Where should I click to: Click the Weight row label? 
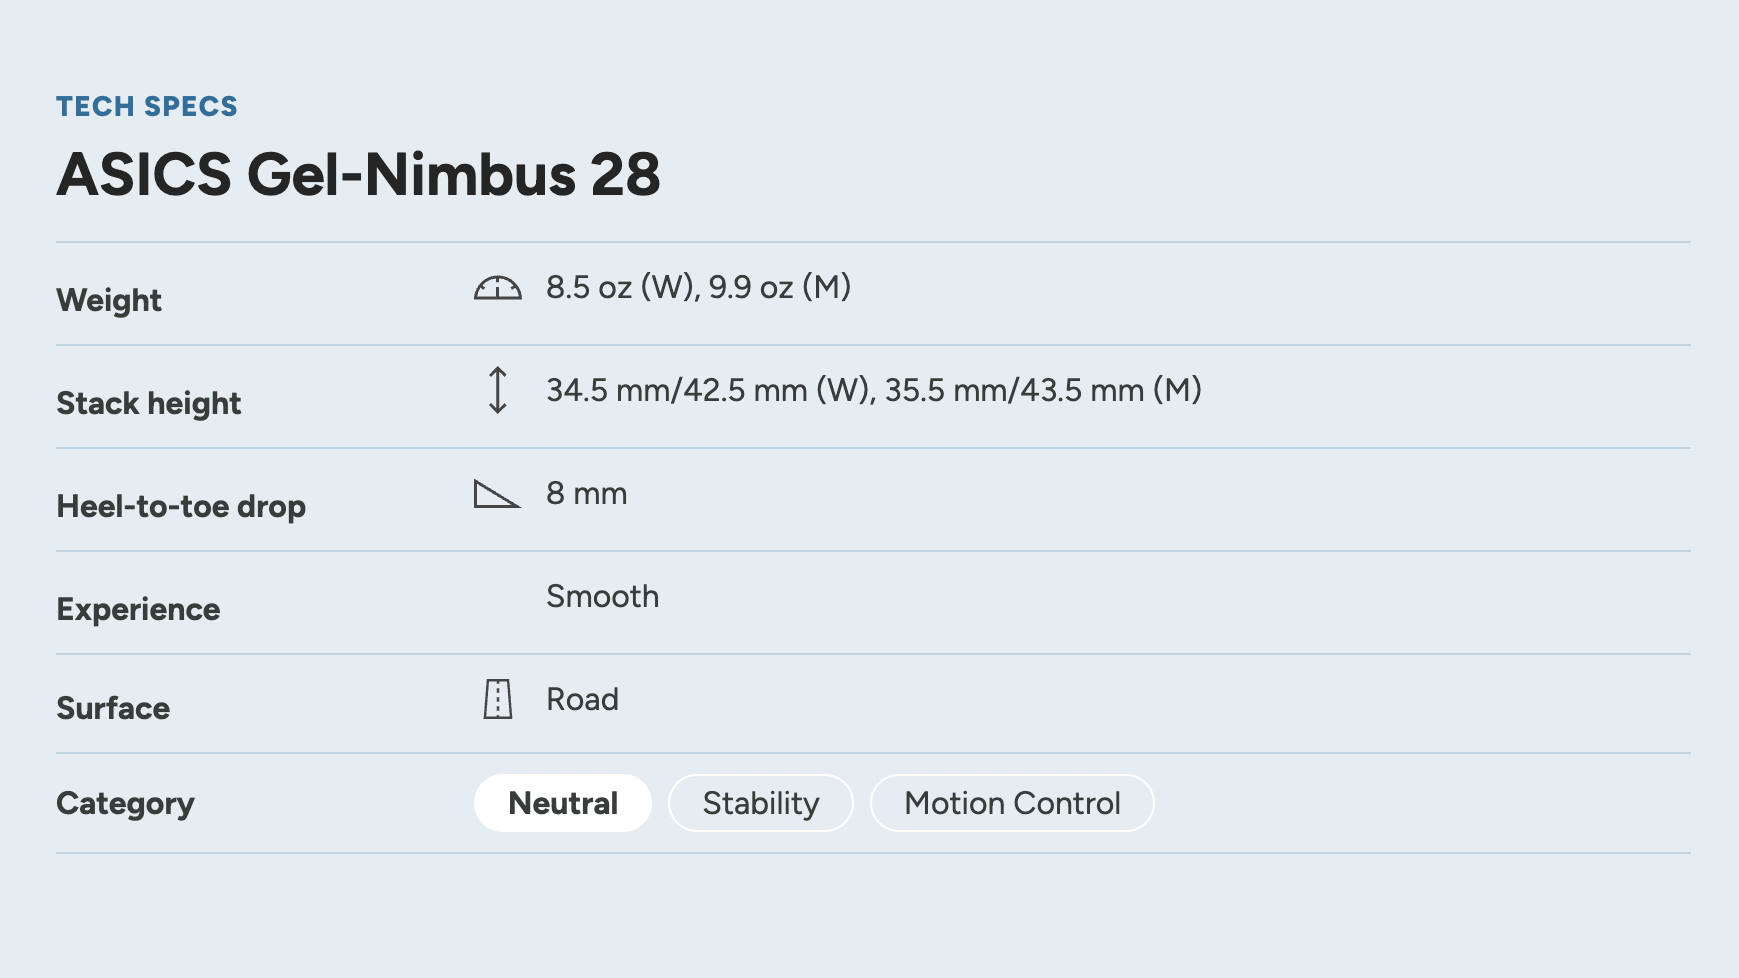[x=109, y=300]
